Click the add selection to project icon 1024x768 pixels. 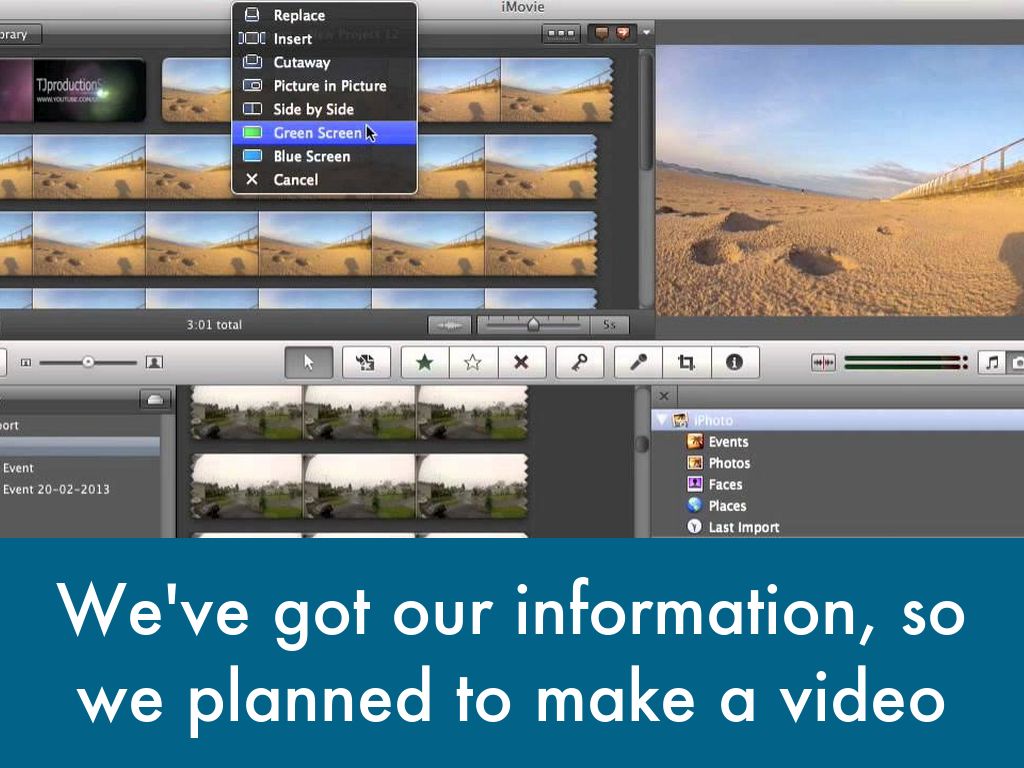[x=366, y=363]
